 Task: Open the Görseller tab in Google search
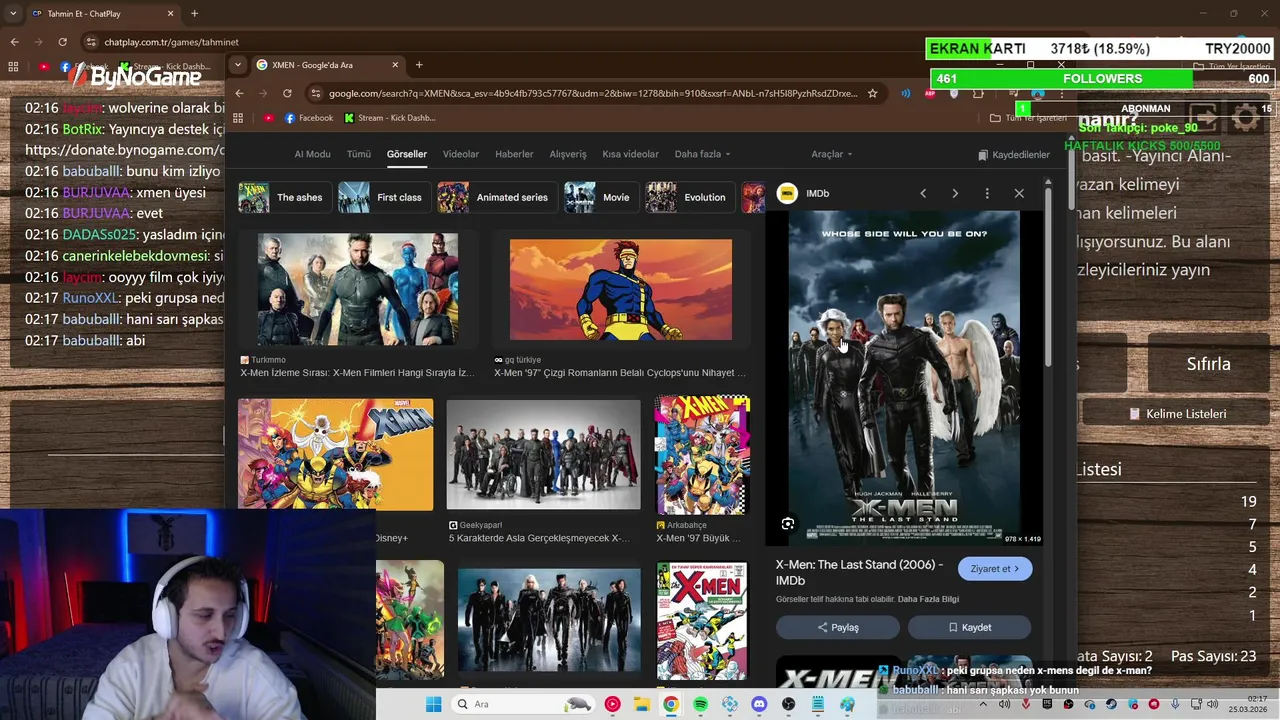[406, 154]
